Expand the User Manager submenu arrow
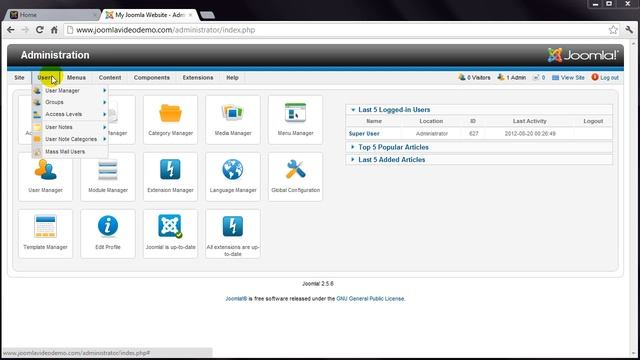Screen dimensions: 640x360 coord(105,91)
